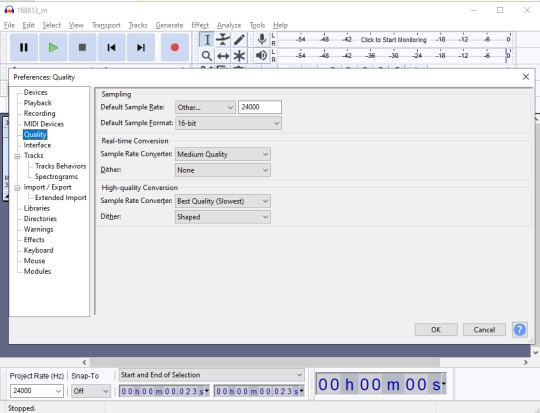The width and height of the screenshot is (540, 413).
Task: Select the Zoom magnifier tool
Action: (207, 55)
